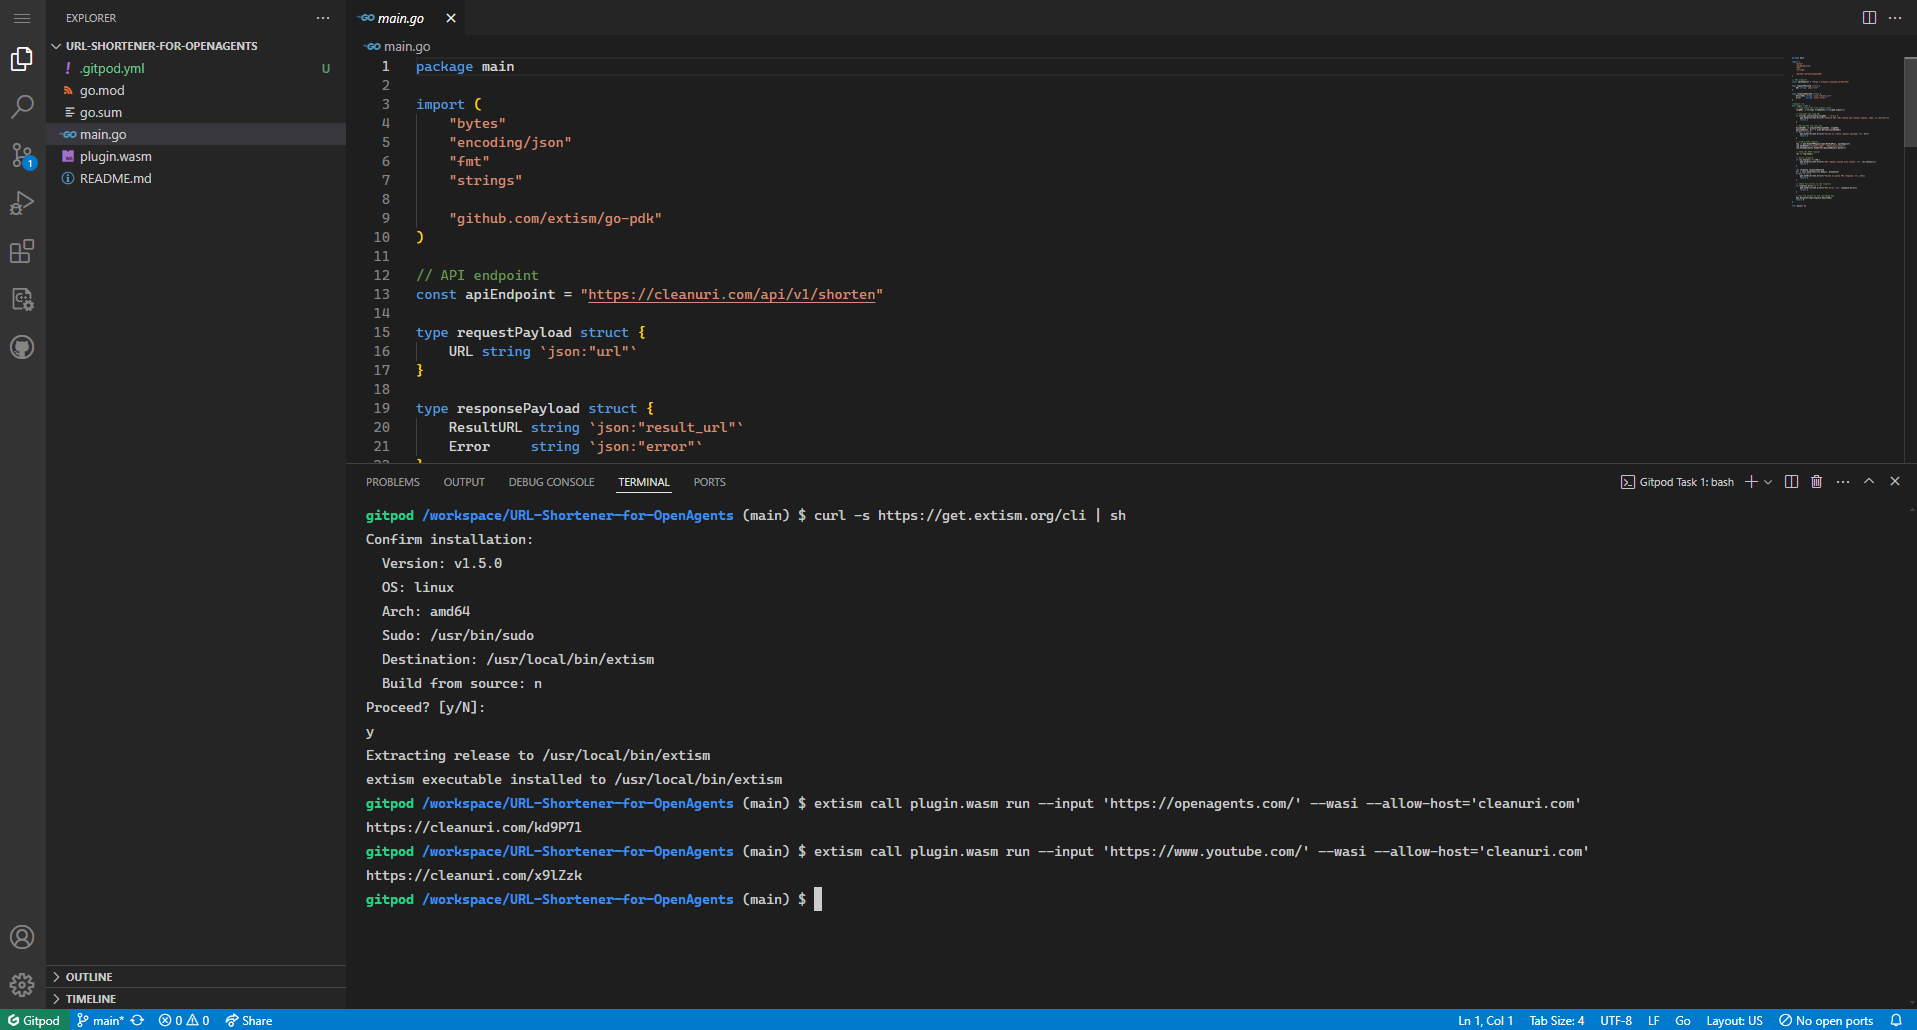
Task: Maximize the terminal panel size
Action: pos(1869,482)
